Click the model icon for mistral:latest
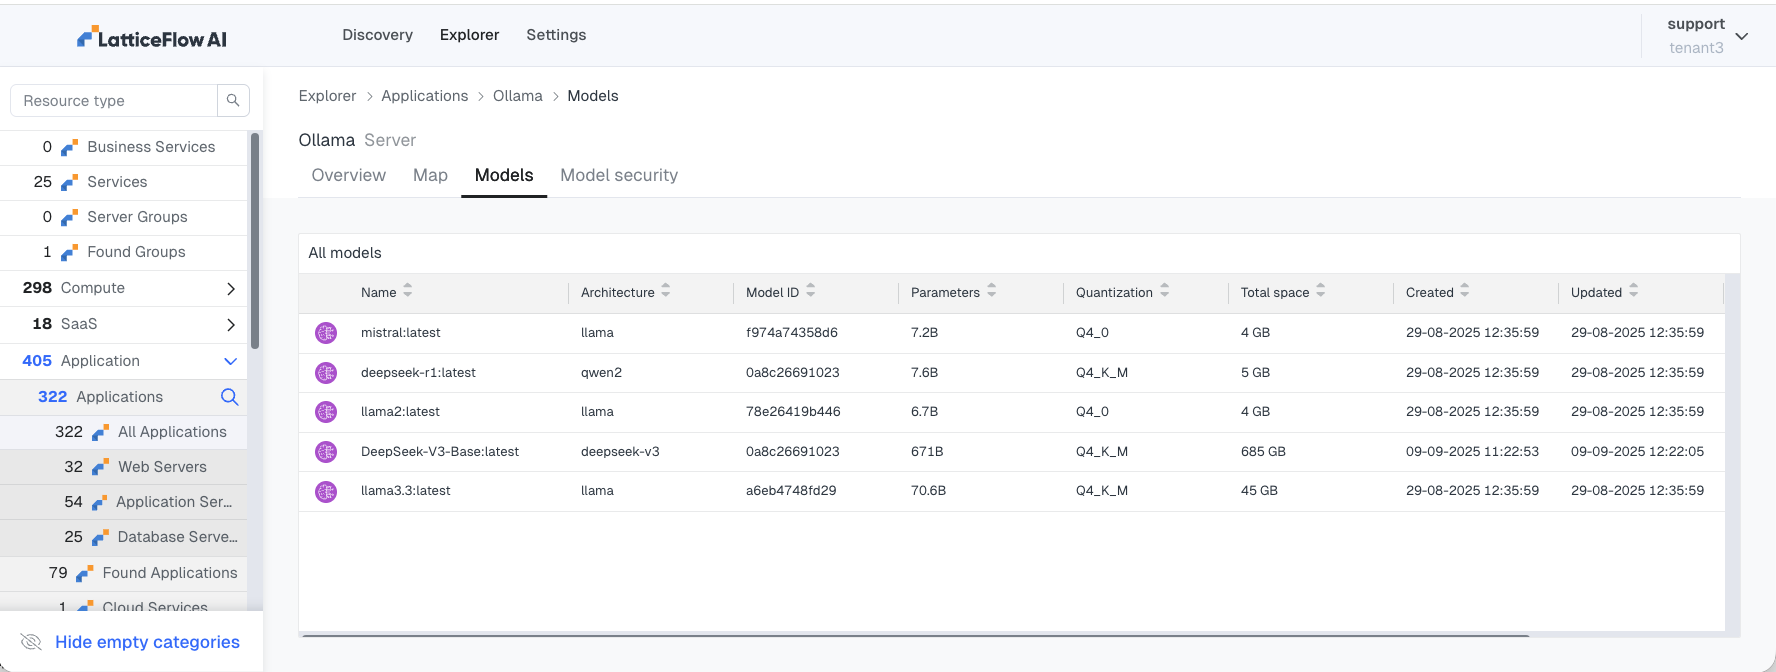Viewport: 1776px width, 672px height. tap(326, 333)
